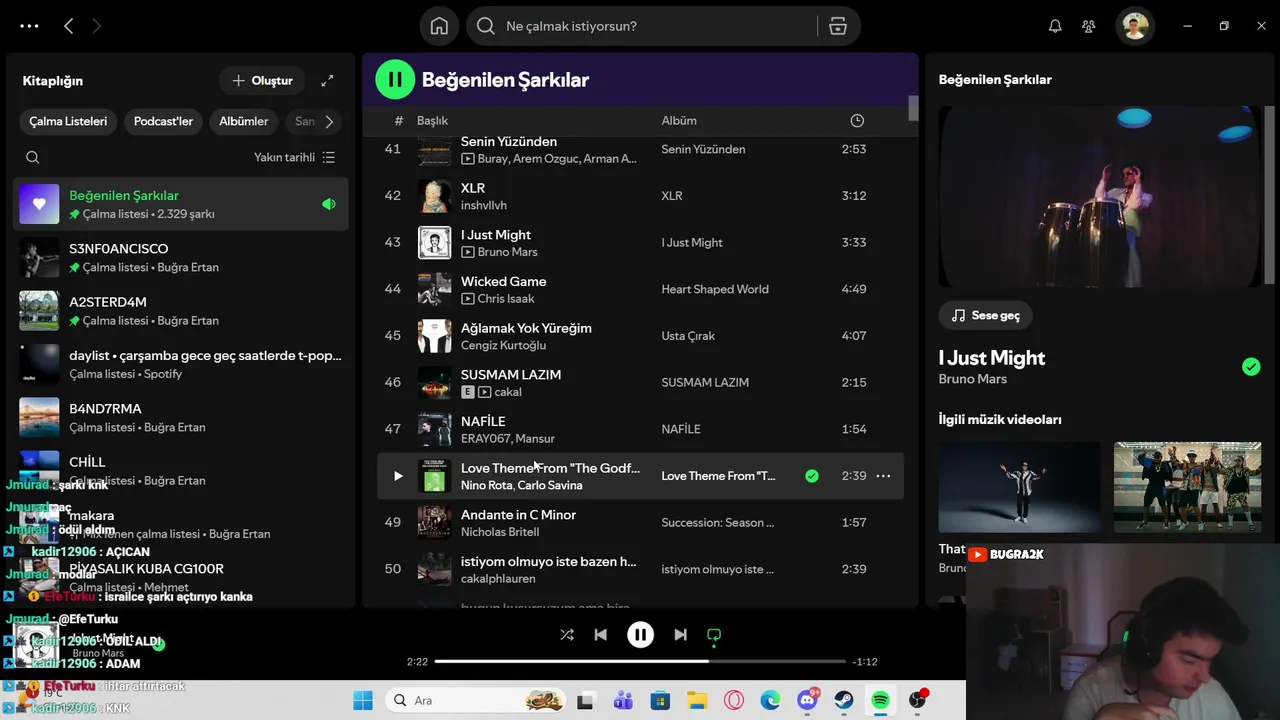The image size is (1280, 720).
Task: Open second related music video thumbnail
Action: [1188, 487]
